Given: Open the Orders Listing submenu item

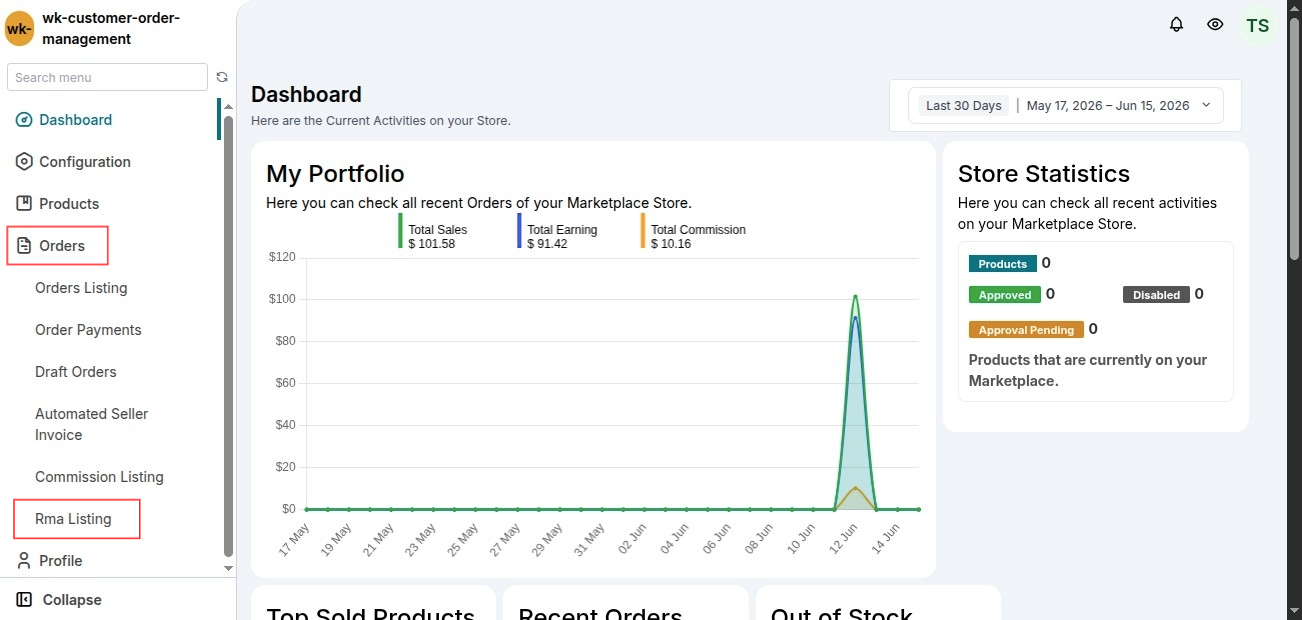Looking at the screenshot, I should 81,288.
